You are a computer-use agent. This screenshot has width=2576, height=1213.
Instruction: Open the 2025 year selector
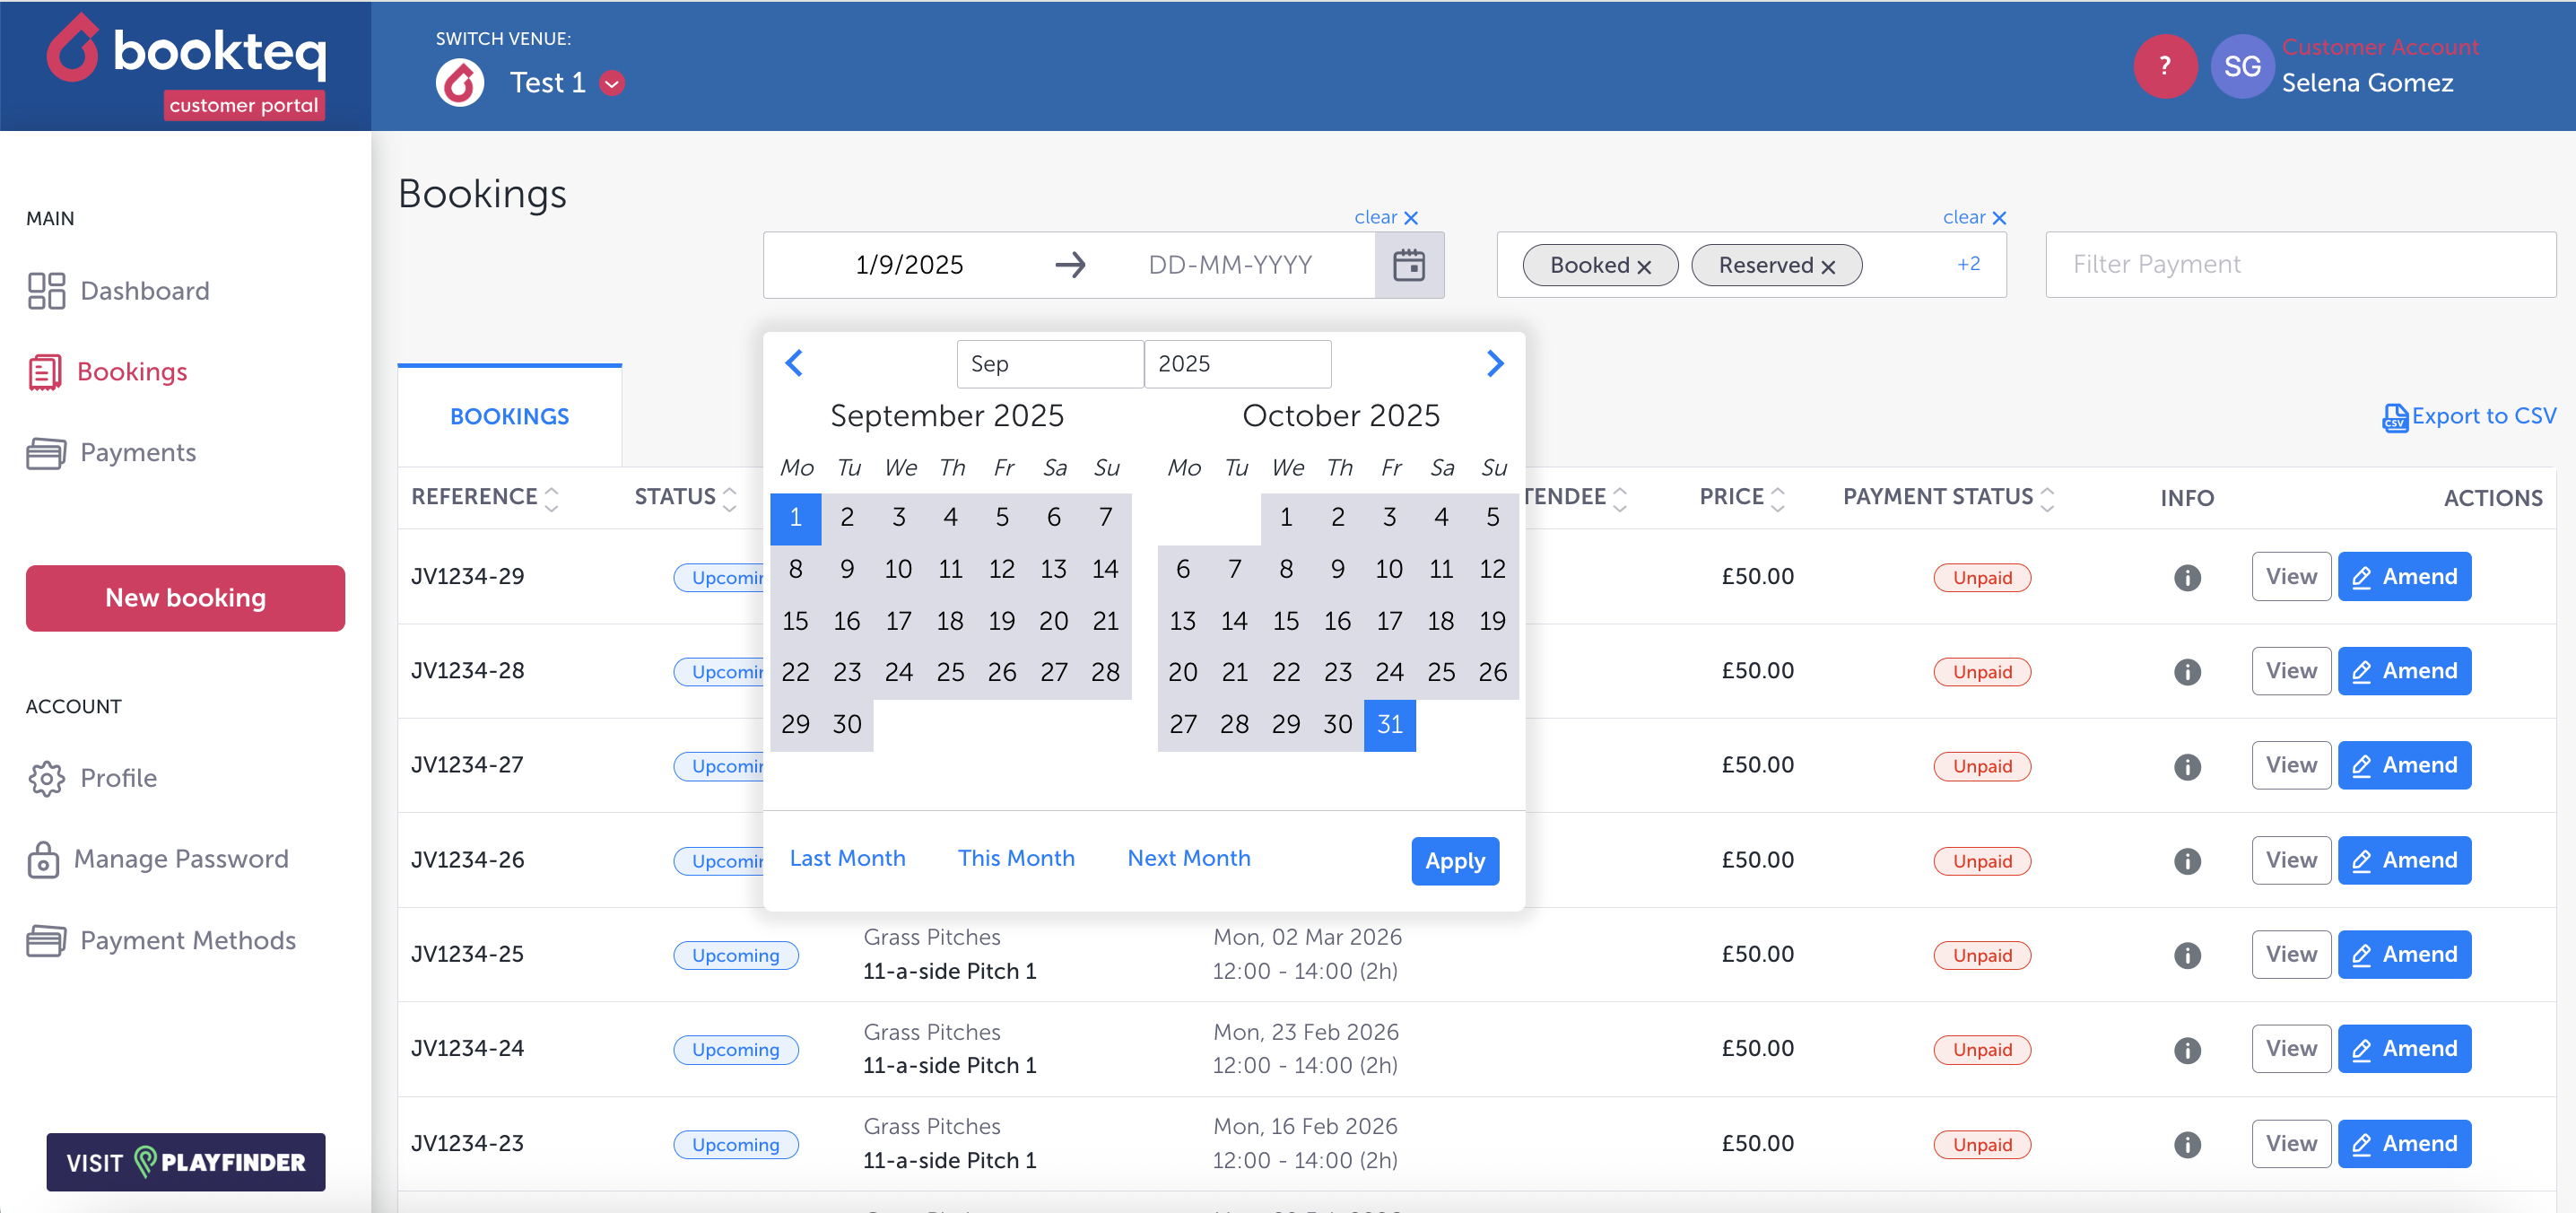[x=1236, y=364]
